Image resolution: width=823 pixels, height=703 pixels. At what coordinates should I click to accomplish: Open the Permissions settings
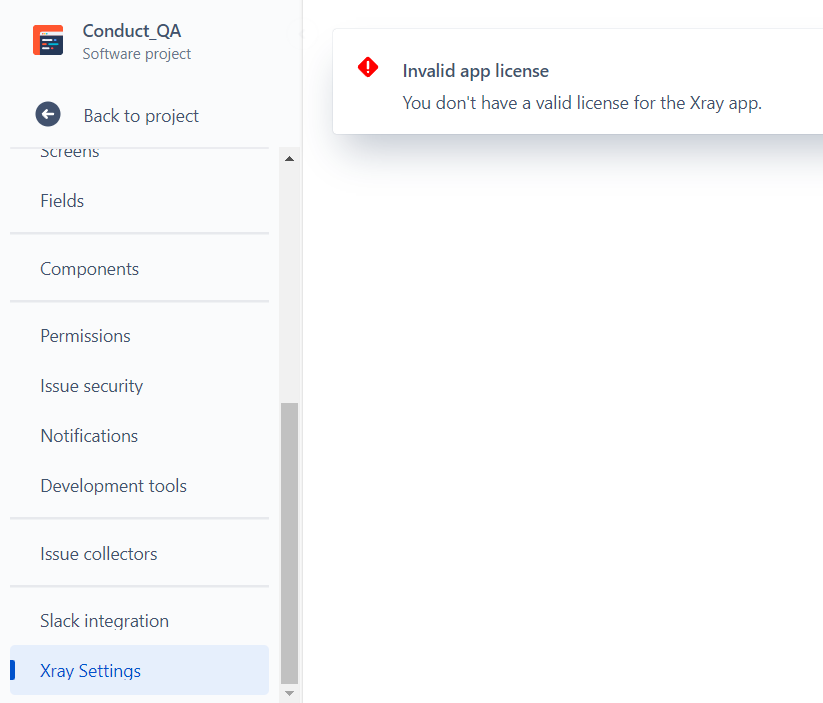point(85,335)
